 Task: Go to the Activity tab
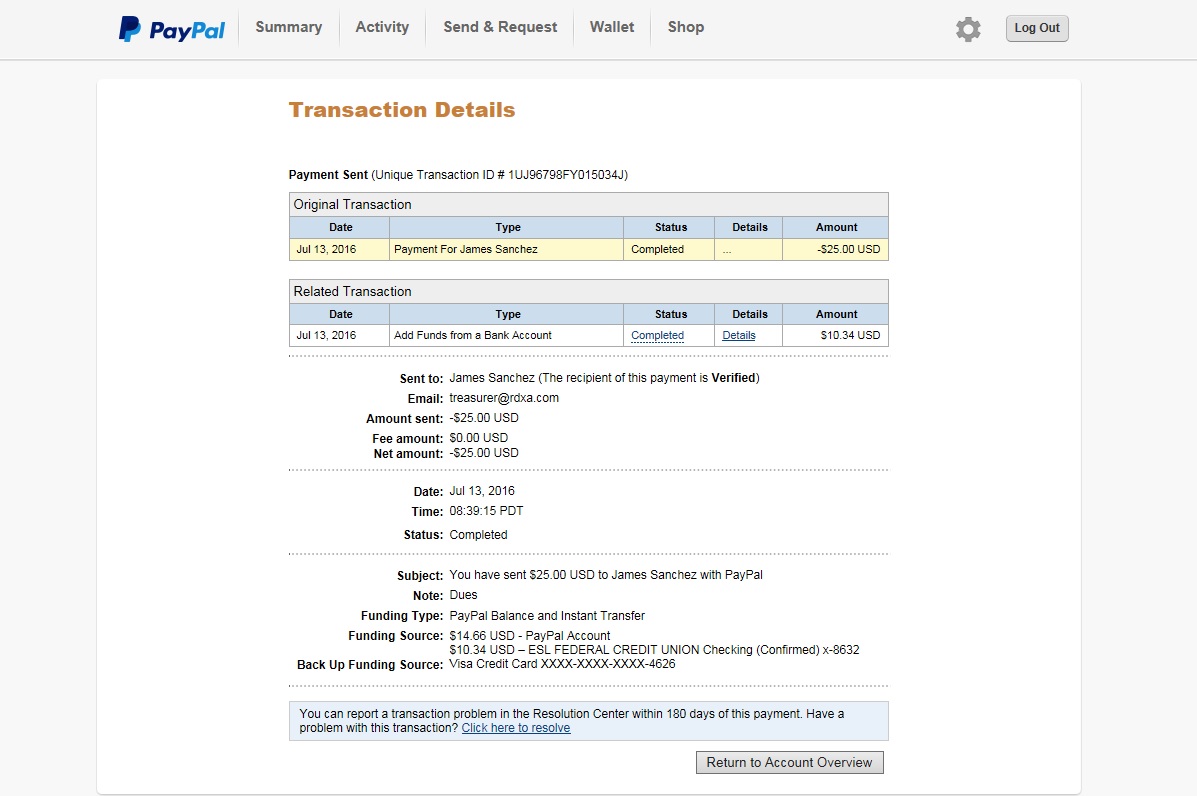pos(382,27)
